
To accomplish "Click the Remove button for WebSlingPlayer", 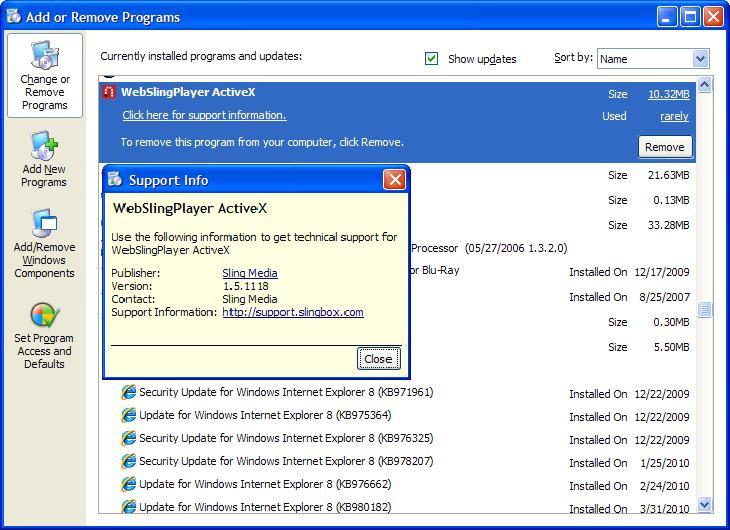I will coord(665,147).
